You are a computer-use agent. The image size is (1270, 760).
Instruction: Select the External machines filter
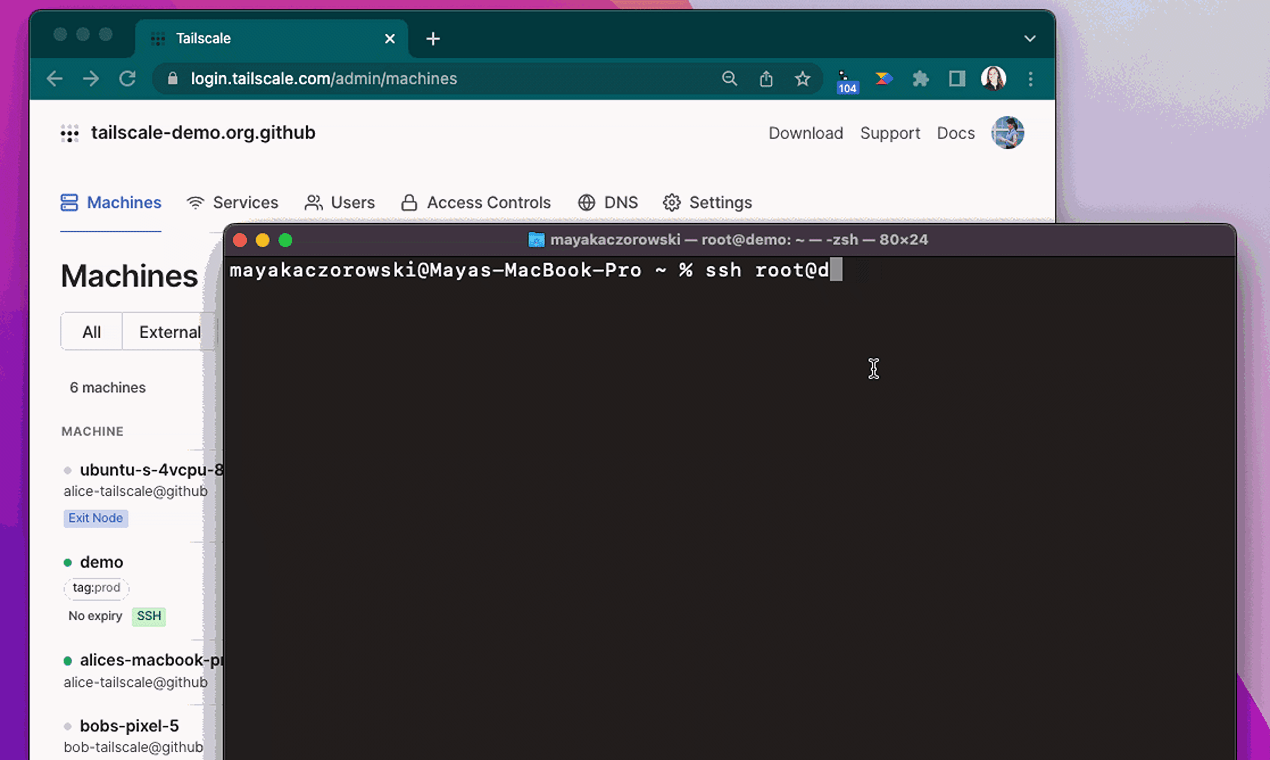169,332
